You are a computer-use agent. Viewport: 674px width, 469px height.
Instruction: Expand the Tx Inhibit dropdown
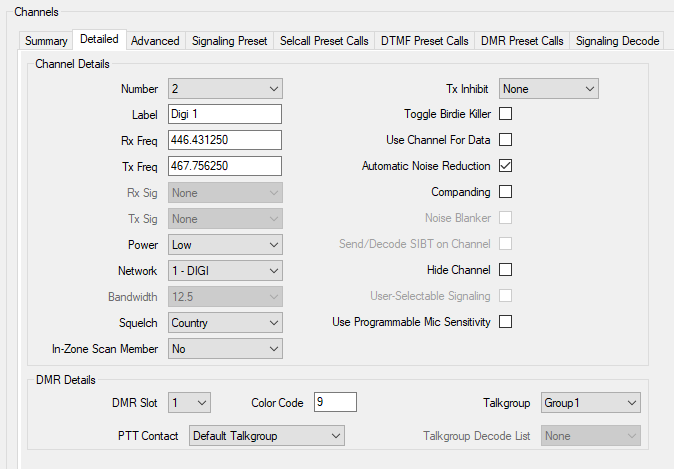coord(548,89)
